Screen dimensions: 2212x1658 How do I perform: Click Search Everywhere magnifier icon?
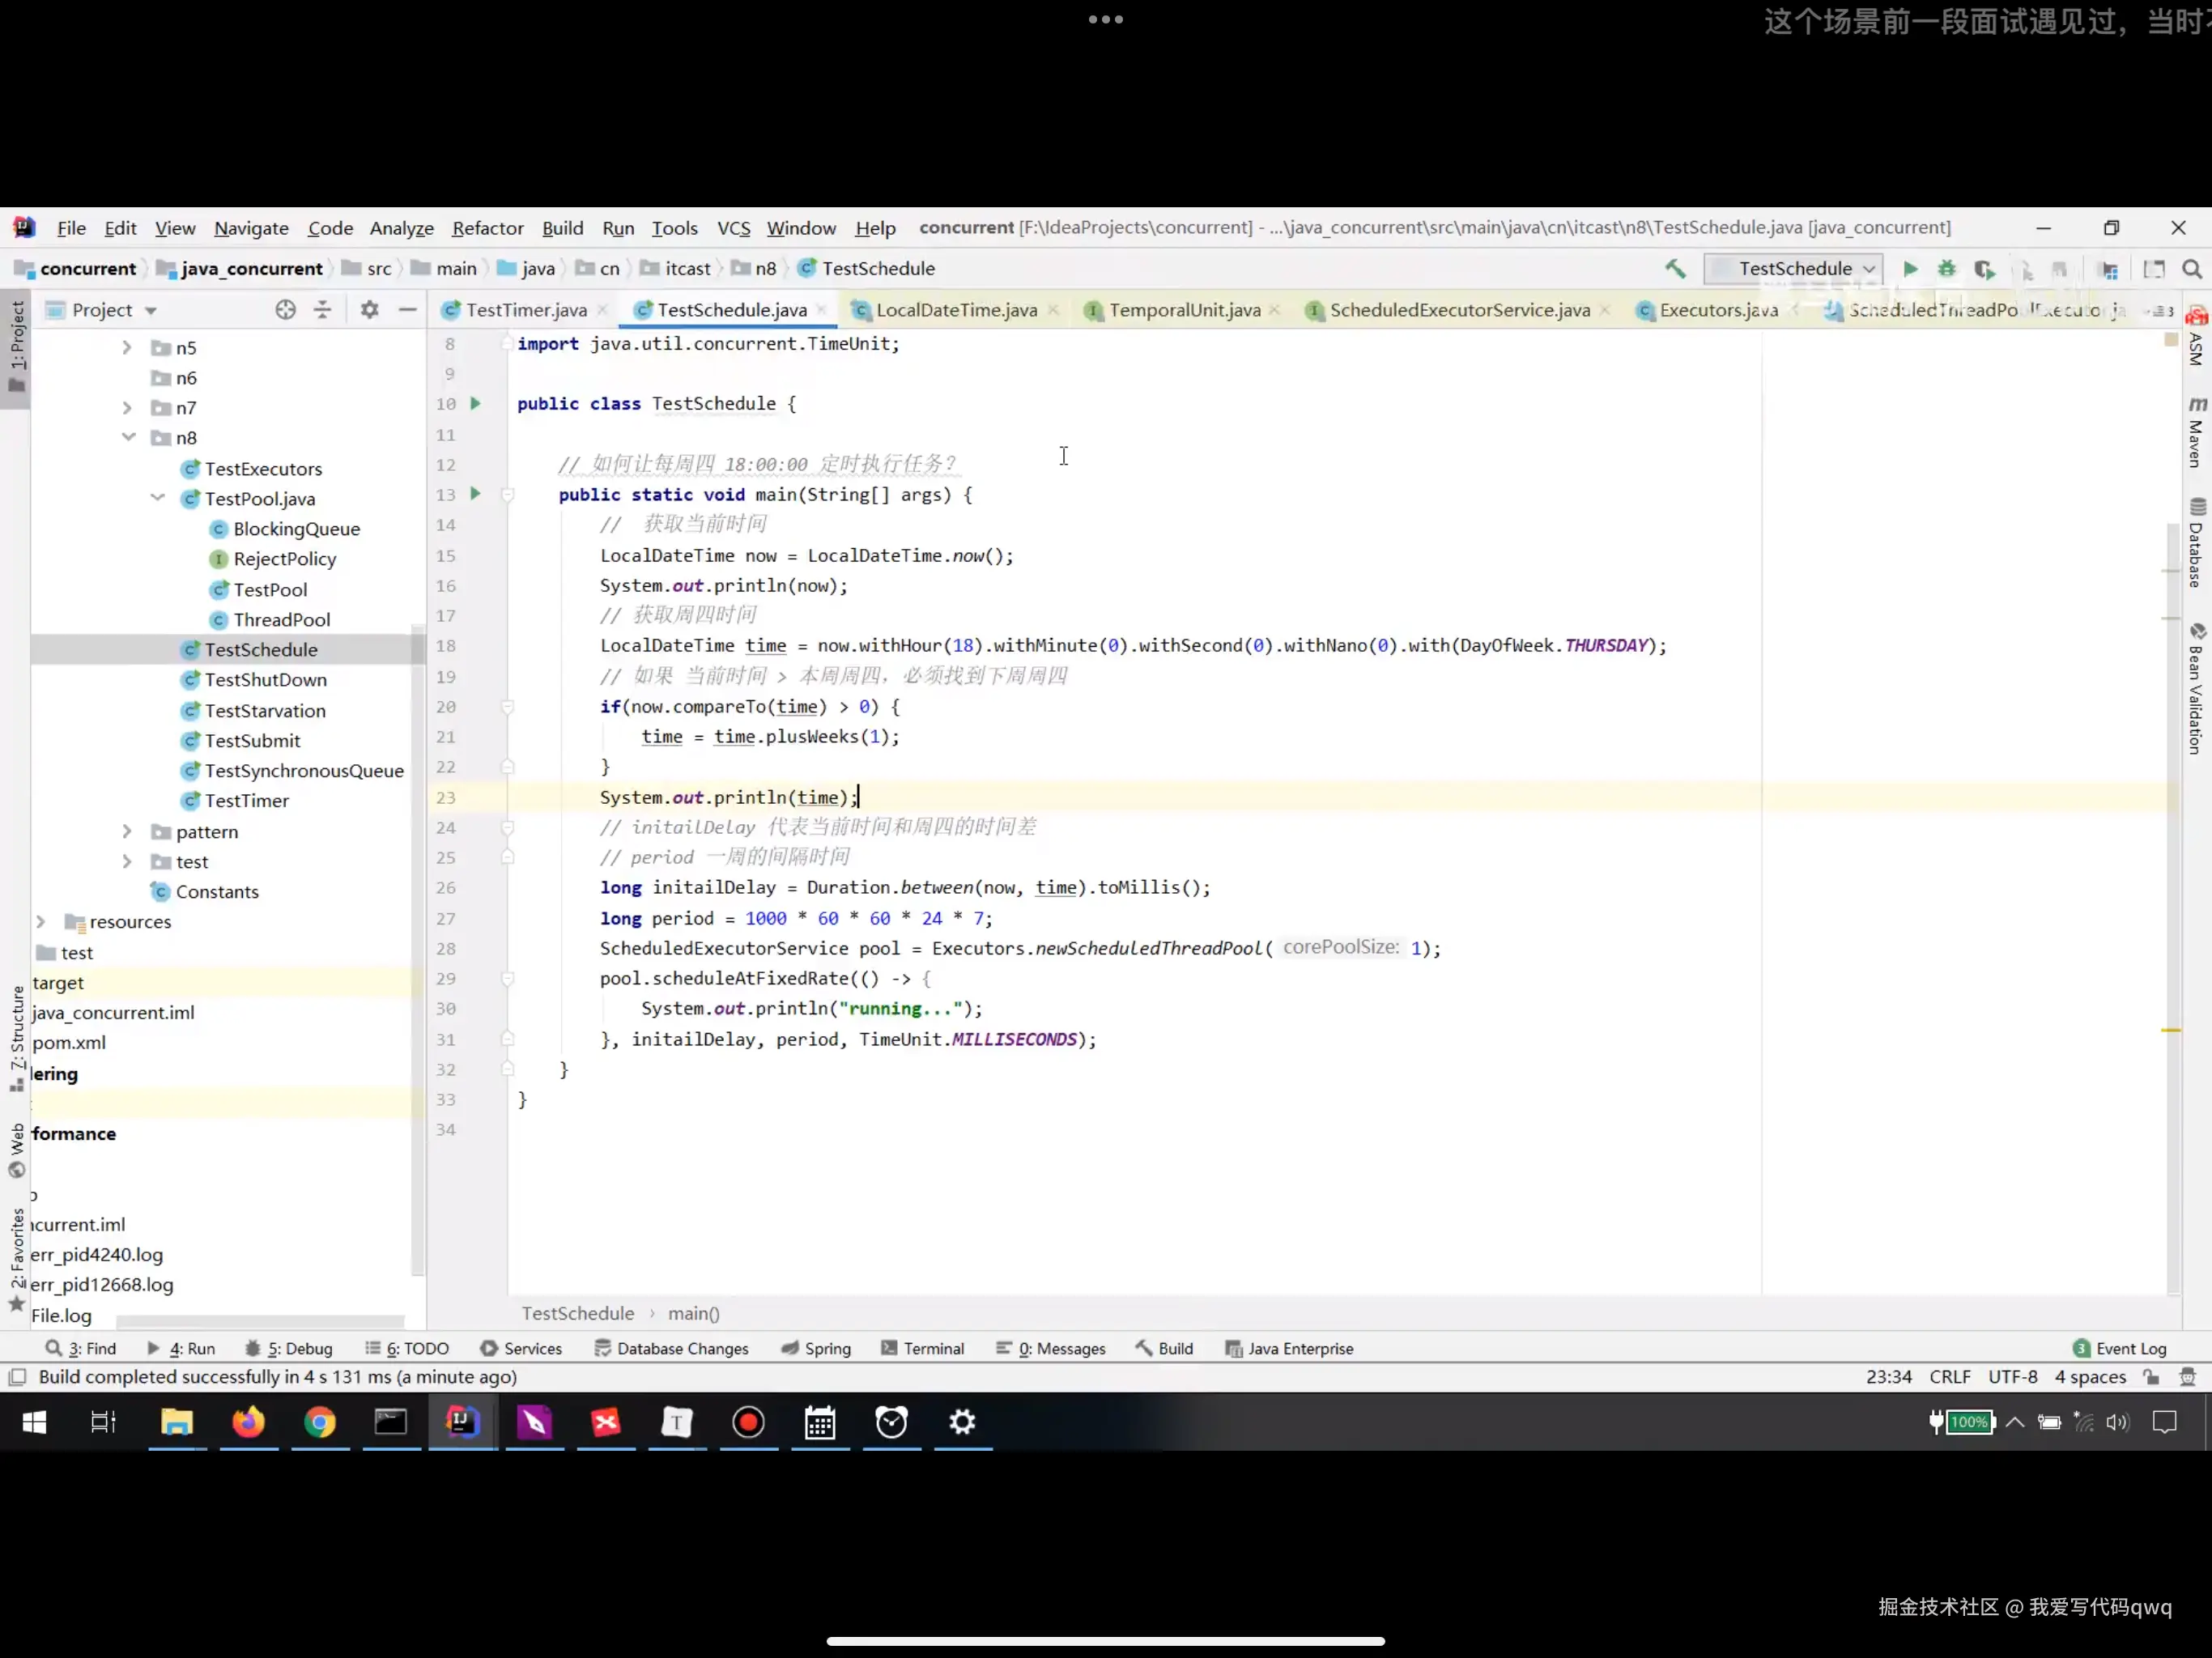click(x=2191, y=269)
